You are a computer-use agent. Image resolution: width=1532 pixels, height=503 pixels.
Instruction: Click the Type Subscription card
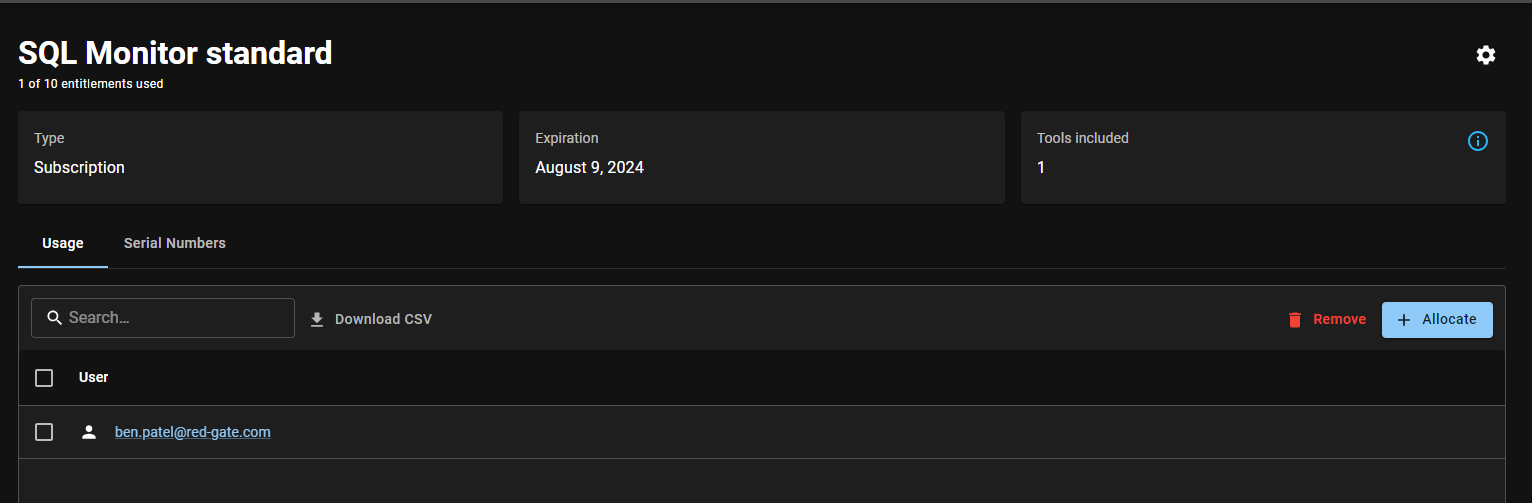[x=260, y=157]
